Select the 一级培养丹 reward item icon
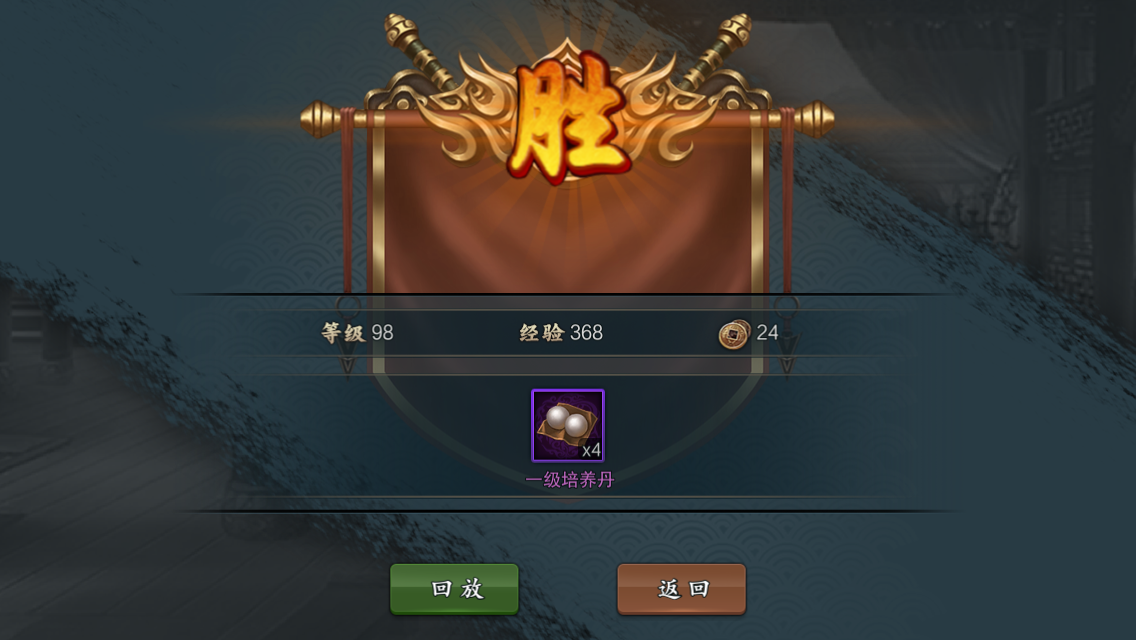The image size is (1136, 640). tap(567, 425)
